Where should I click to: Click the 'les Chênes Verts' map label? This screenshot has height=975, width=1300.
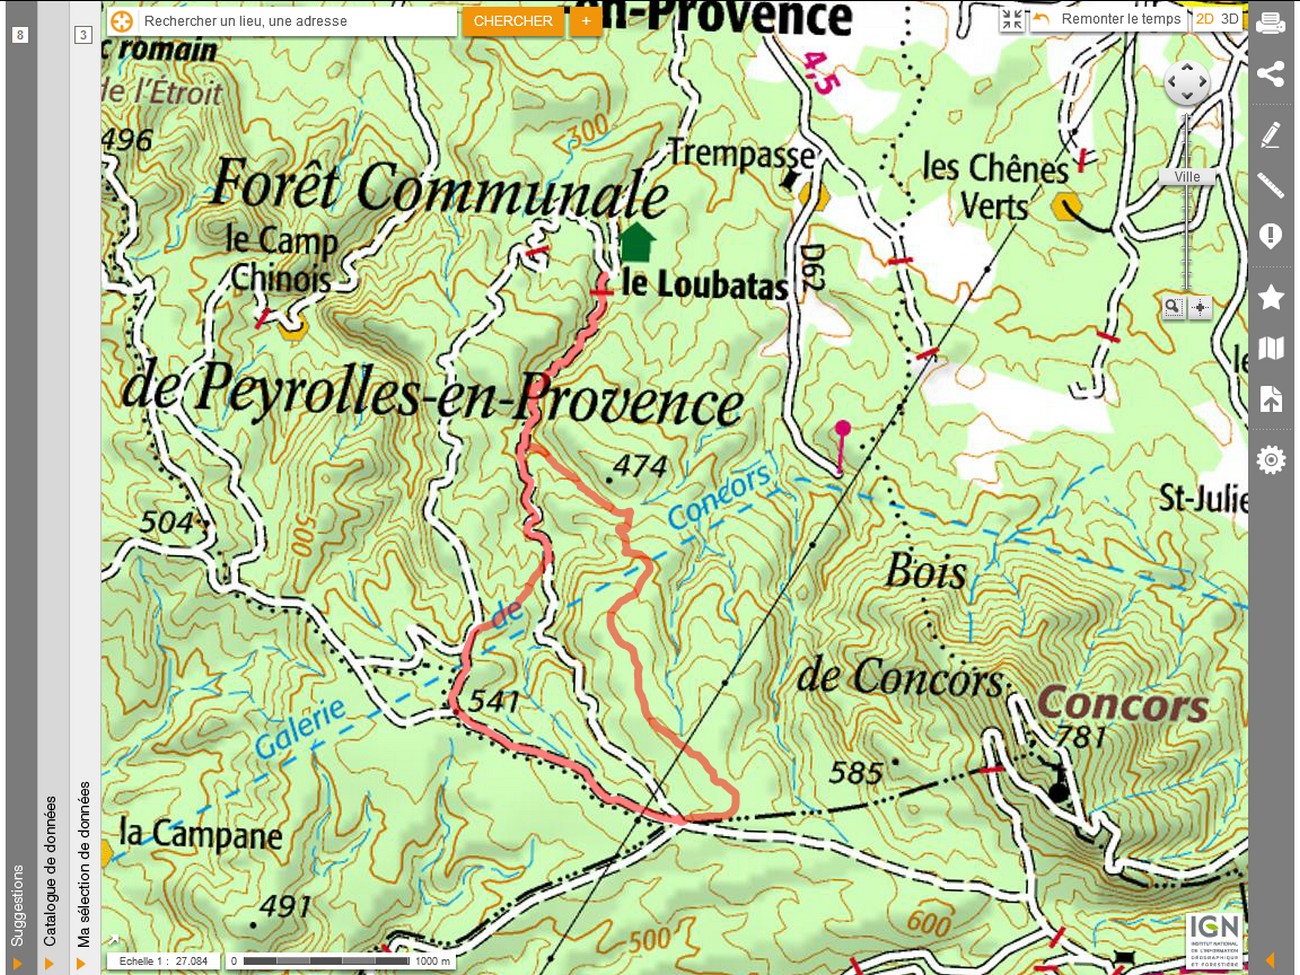[995, 186]
